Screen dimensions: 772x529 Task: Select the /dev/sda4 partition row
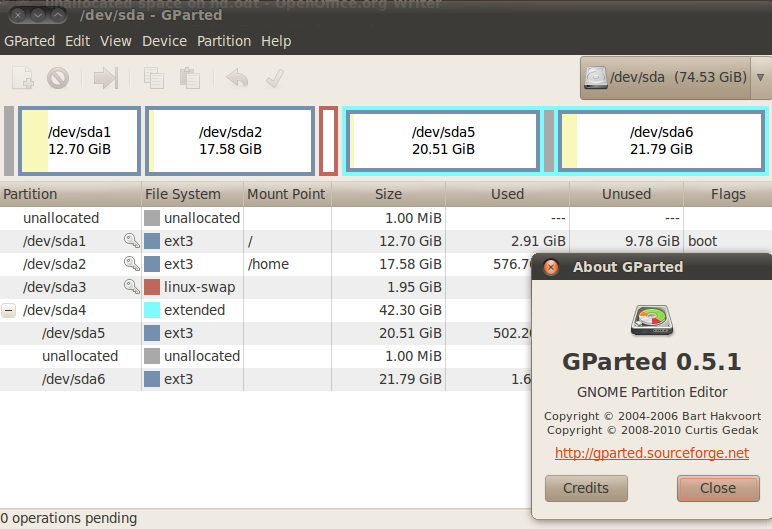tap(266, 310)
